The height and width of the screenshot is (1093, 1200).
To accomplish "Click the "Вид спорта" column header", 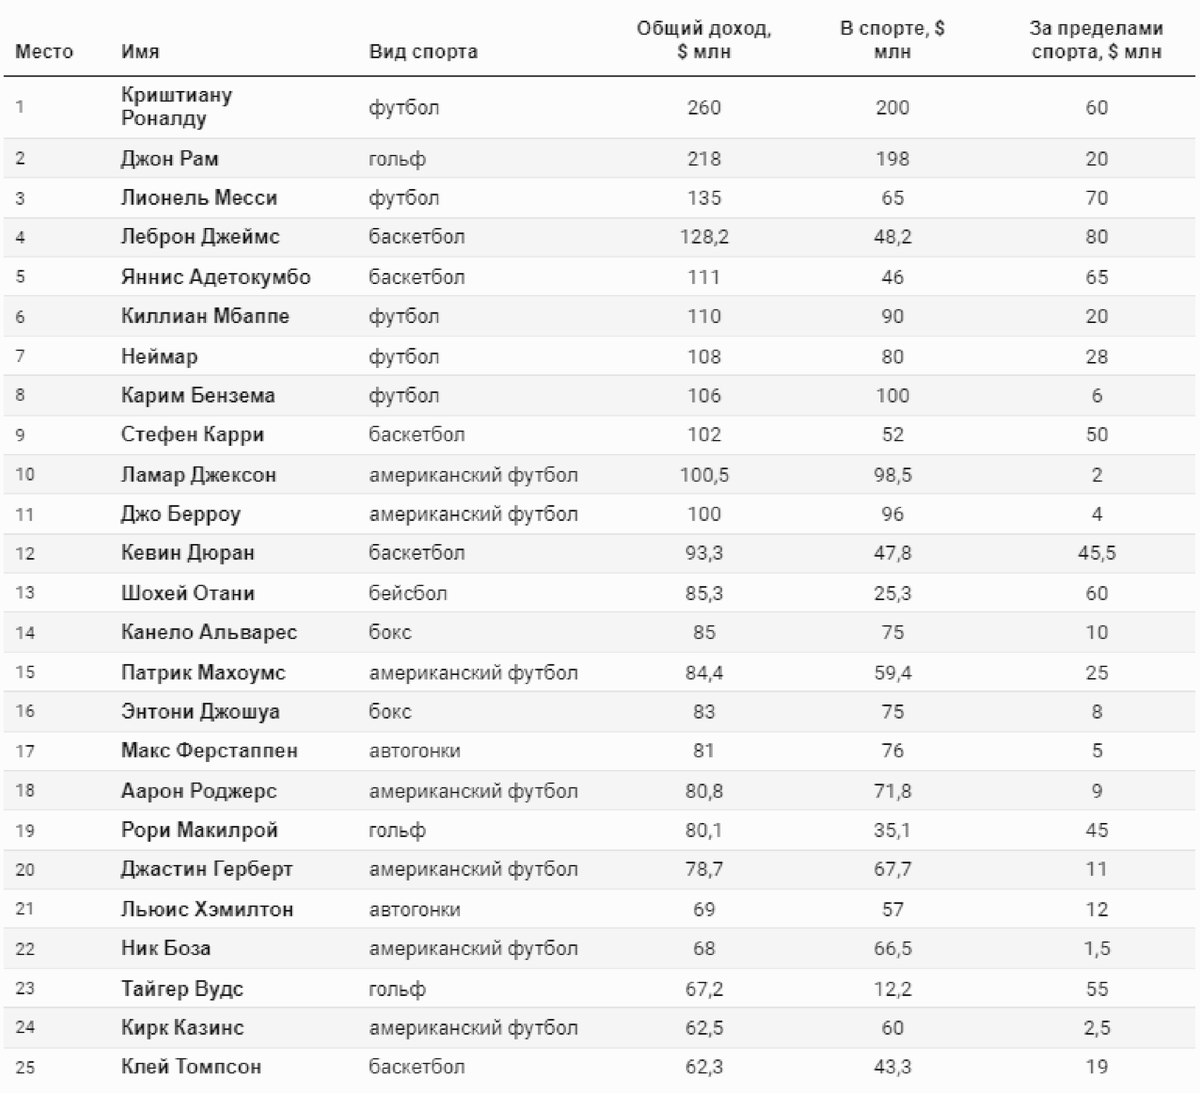I will 423,52.
